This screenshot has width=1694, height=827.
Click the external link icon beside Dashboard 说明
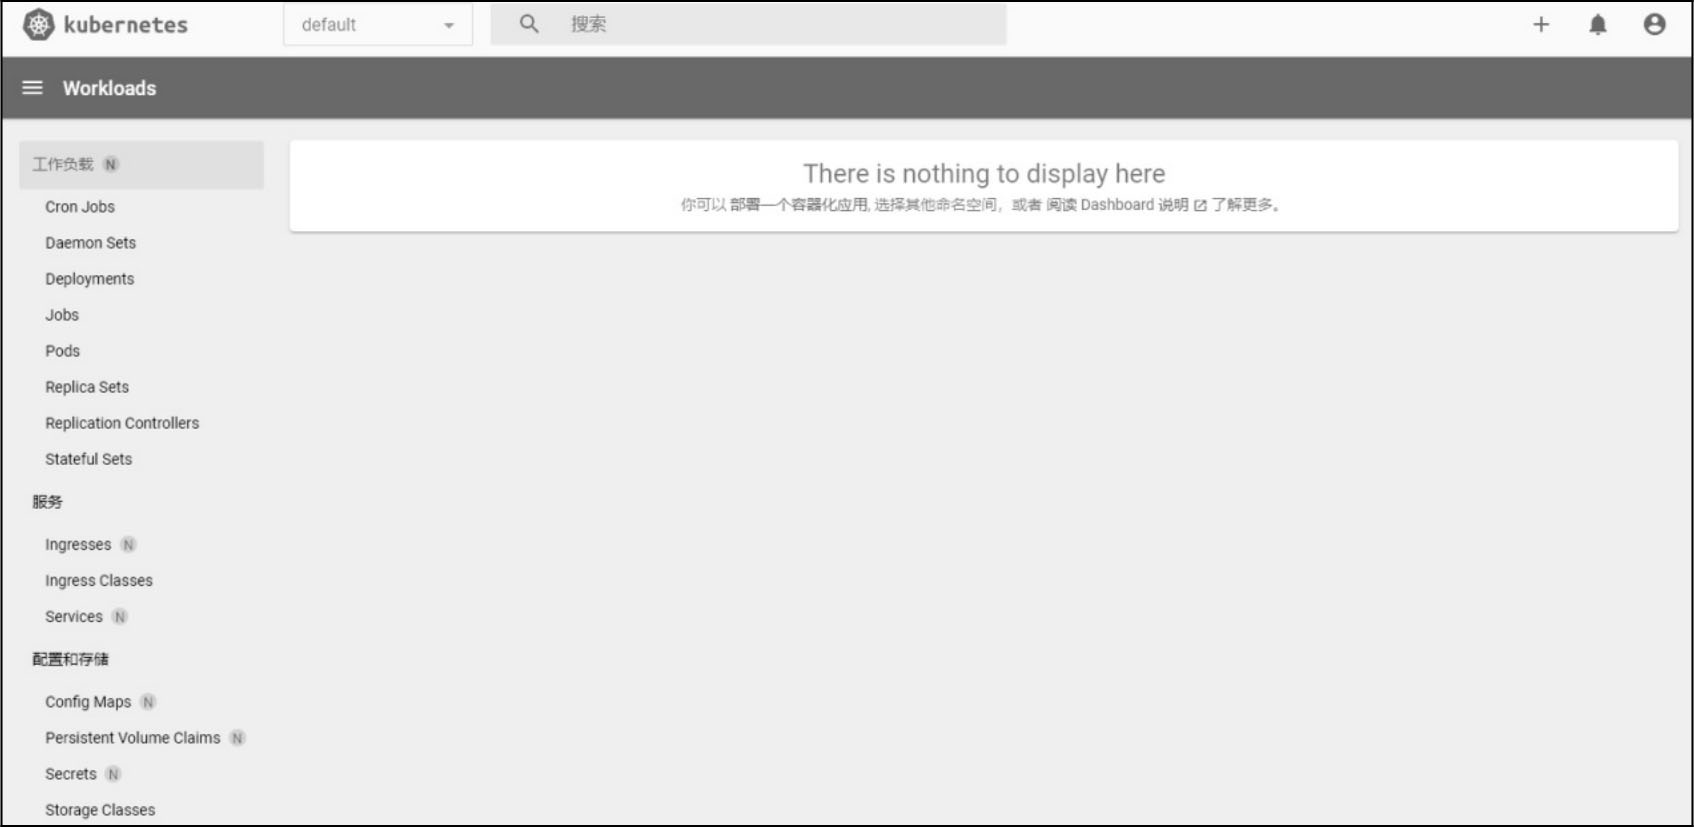[1200, 205]
